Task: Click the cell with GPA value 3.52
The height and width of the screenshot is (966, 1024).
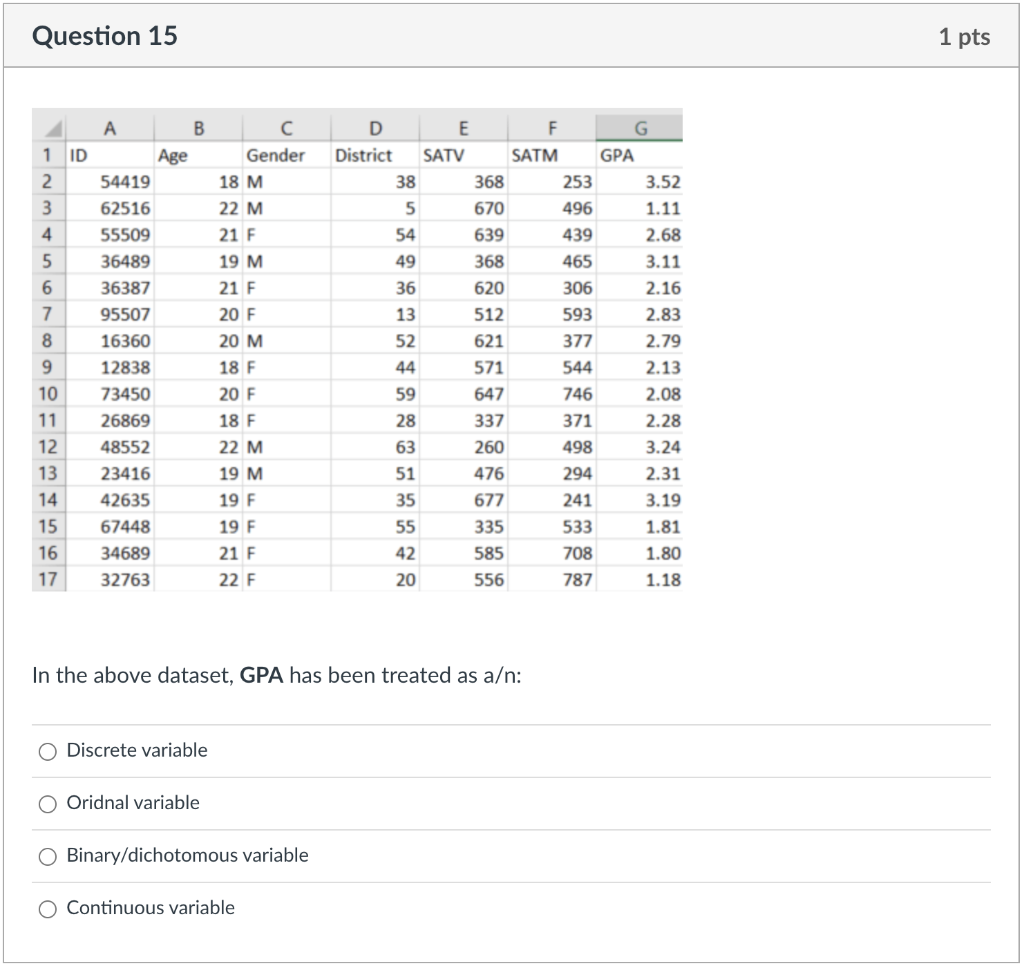Action: pos(660,181)
